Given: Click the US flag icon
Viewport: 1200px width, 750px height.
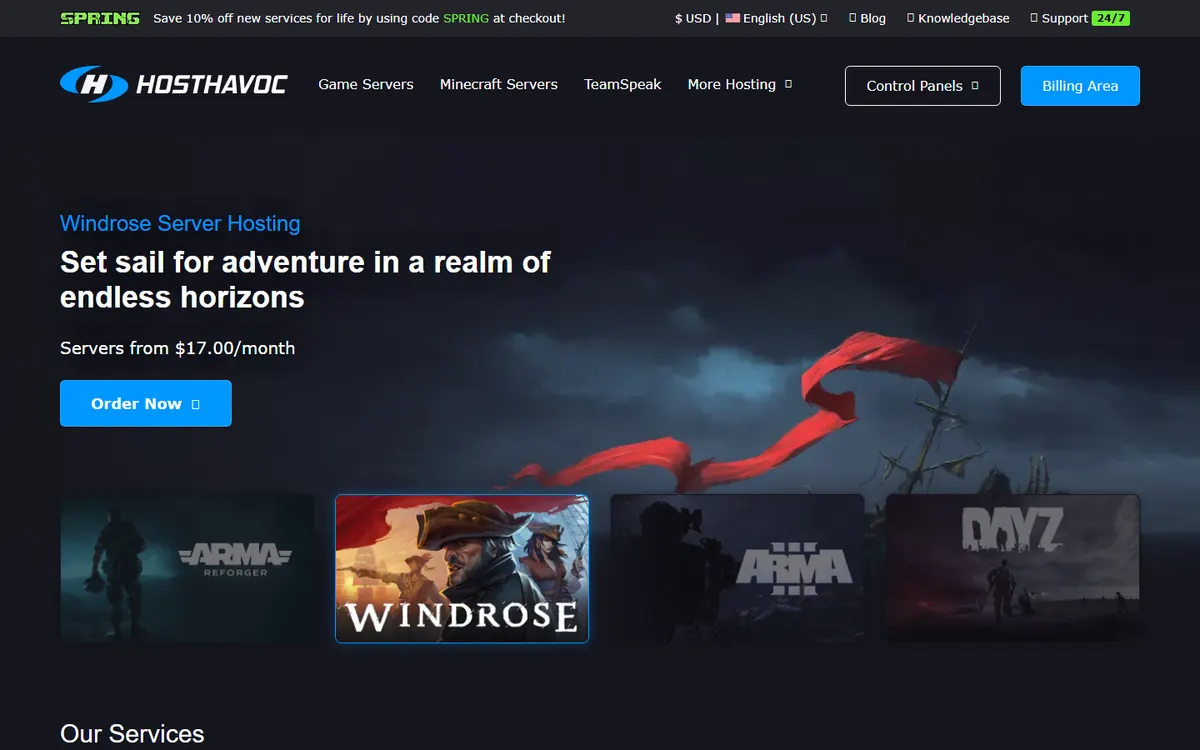Looking at the screenshot, I should [733, 18].
